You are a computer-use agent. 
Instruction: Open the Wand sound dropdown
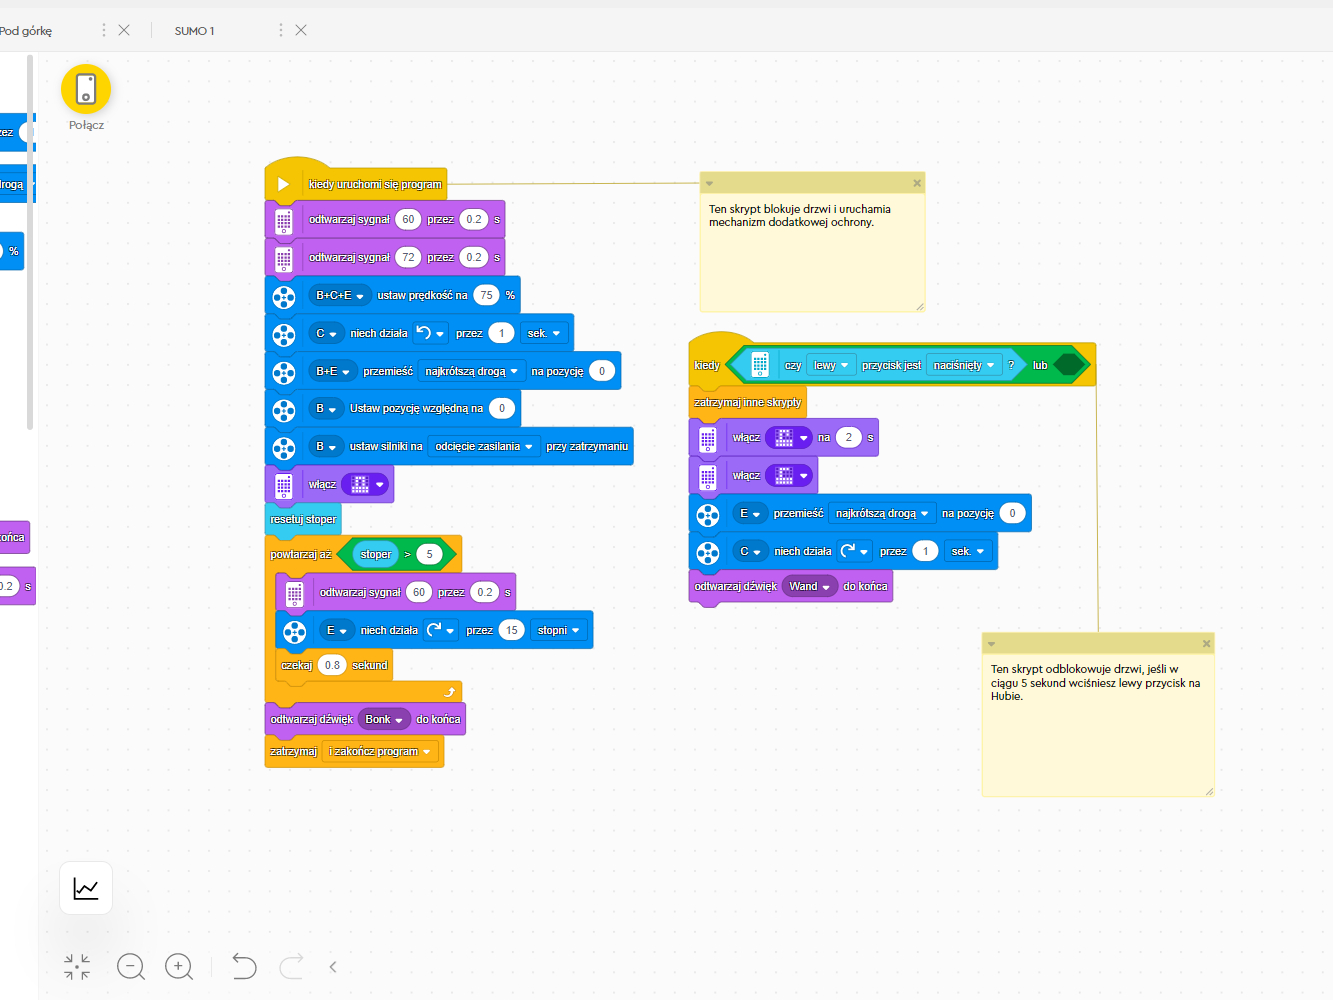809,586
